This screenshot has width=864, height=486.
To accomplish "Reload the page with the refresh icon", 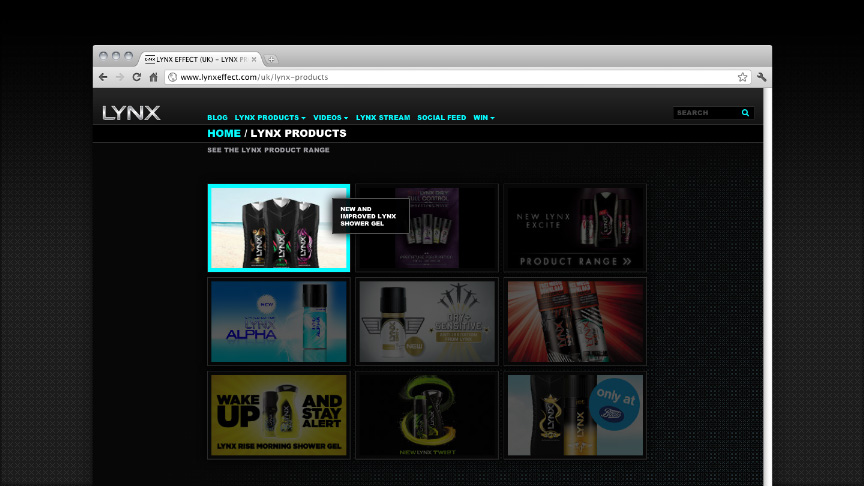I will (137, 77).
